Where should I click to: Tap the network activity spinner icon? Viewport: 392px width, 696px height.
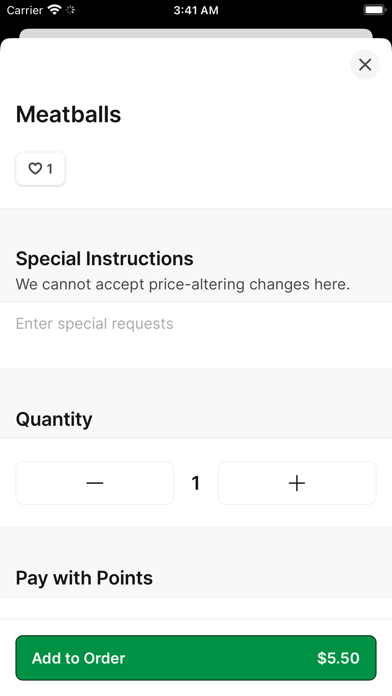70,10
